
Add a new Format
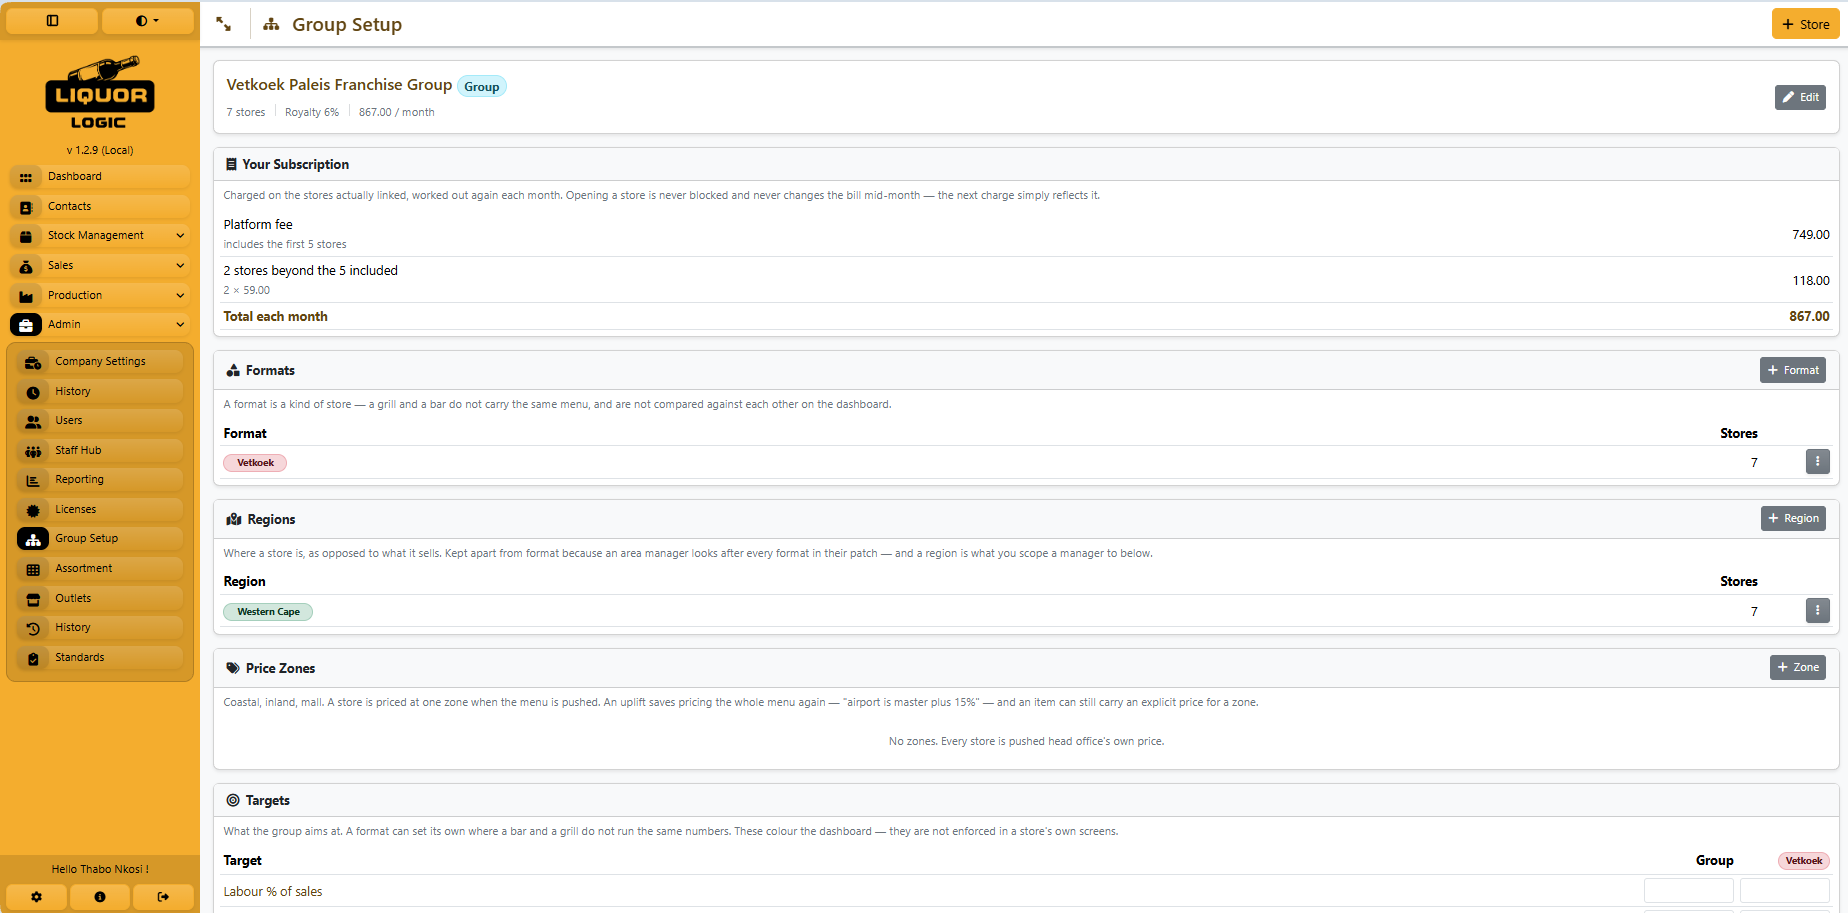pyautogui.click(x=1793, y=370)
